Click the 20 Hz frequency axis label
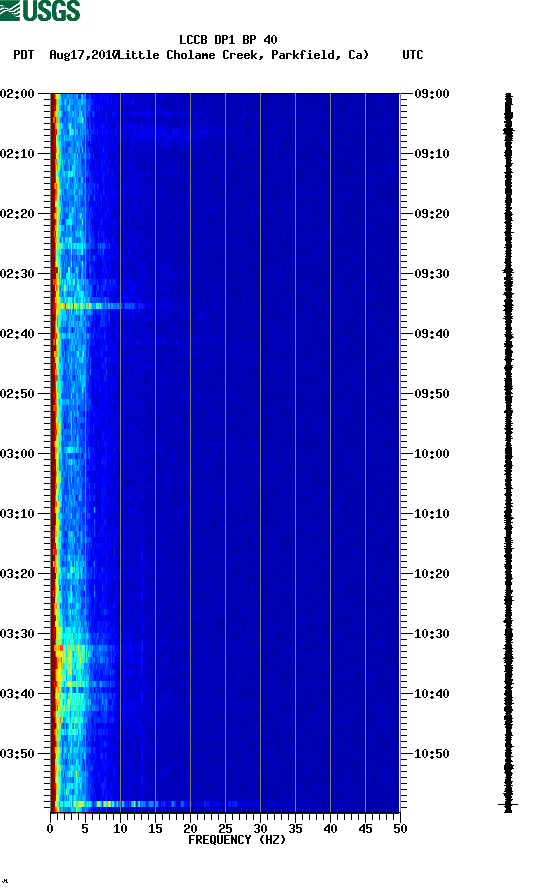The height and width of the screenshot is (892, 552). point(190,829)
